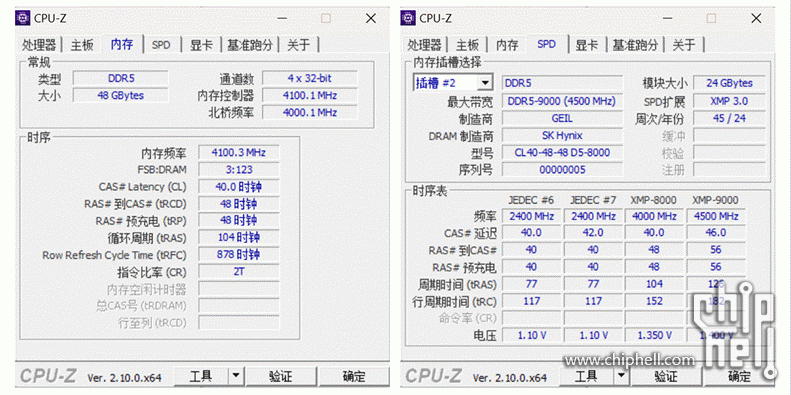Expand 工具 dropdown arrow in left window
The height and width of the screenshot is (395, 791).
[236, 376]
